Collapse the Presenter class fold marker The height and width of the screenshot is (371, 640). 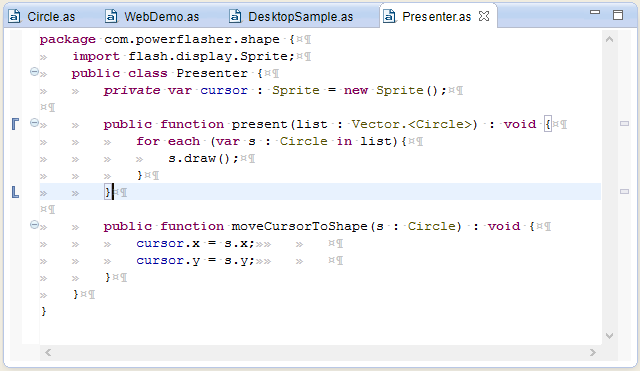coord(34,72)
